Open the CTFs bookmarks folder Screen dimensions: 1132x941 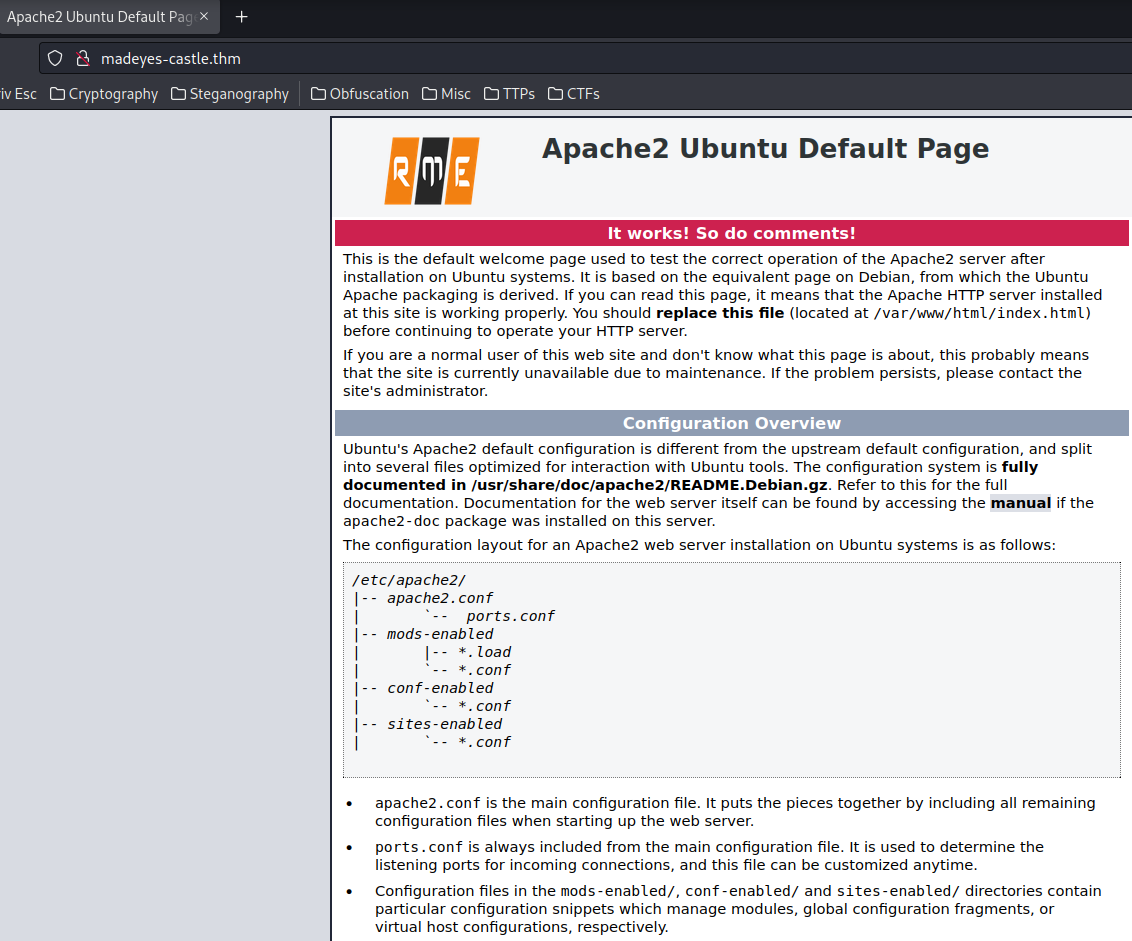point(574,94)
